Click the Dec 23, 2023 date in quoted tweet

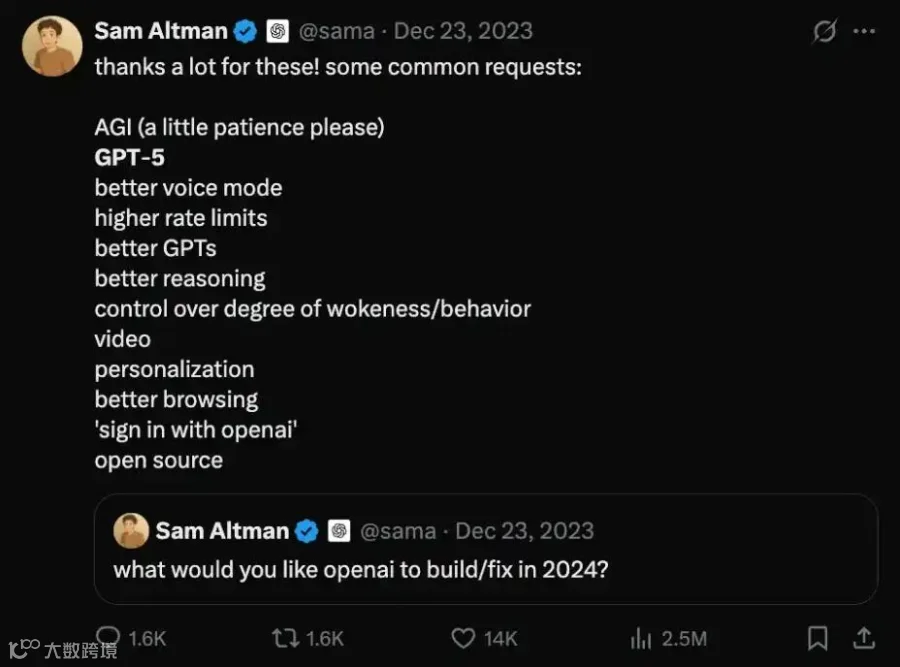525,531
